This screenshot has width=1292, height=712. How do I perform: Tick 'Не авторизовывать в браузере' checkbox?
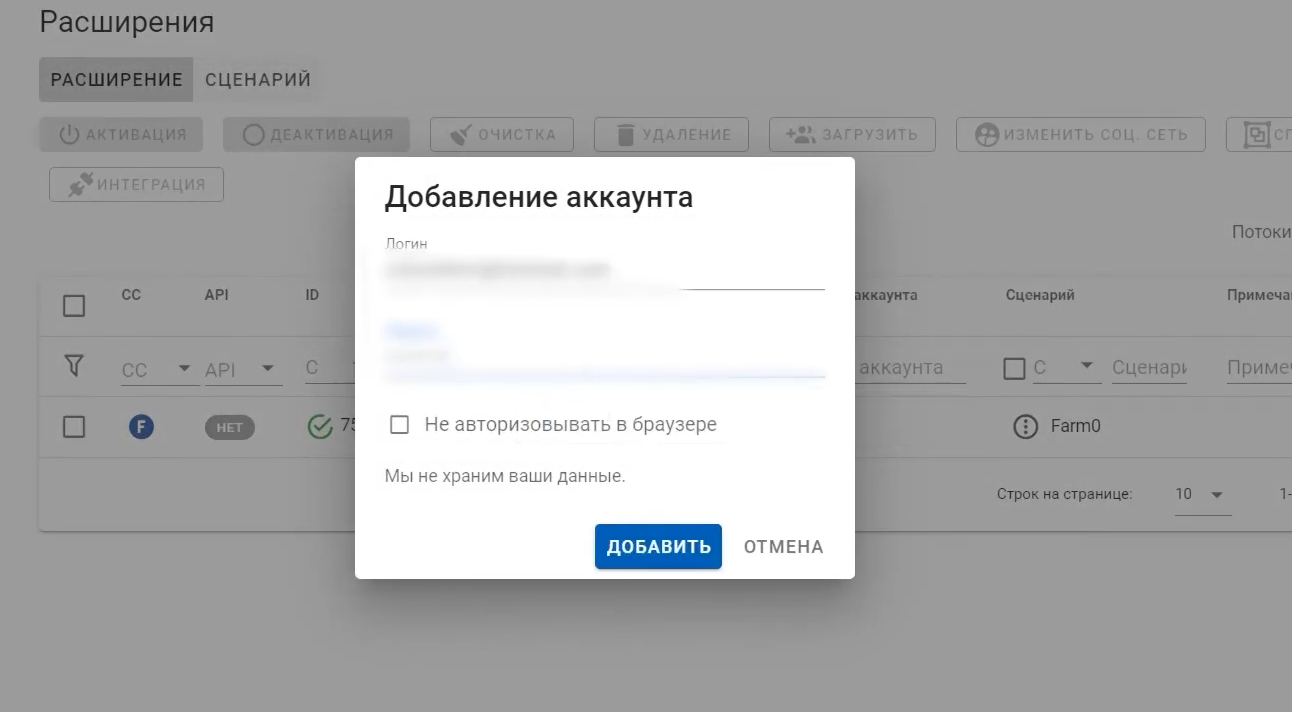(x=399, y=425)
